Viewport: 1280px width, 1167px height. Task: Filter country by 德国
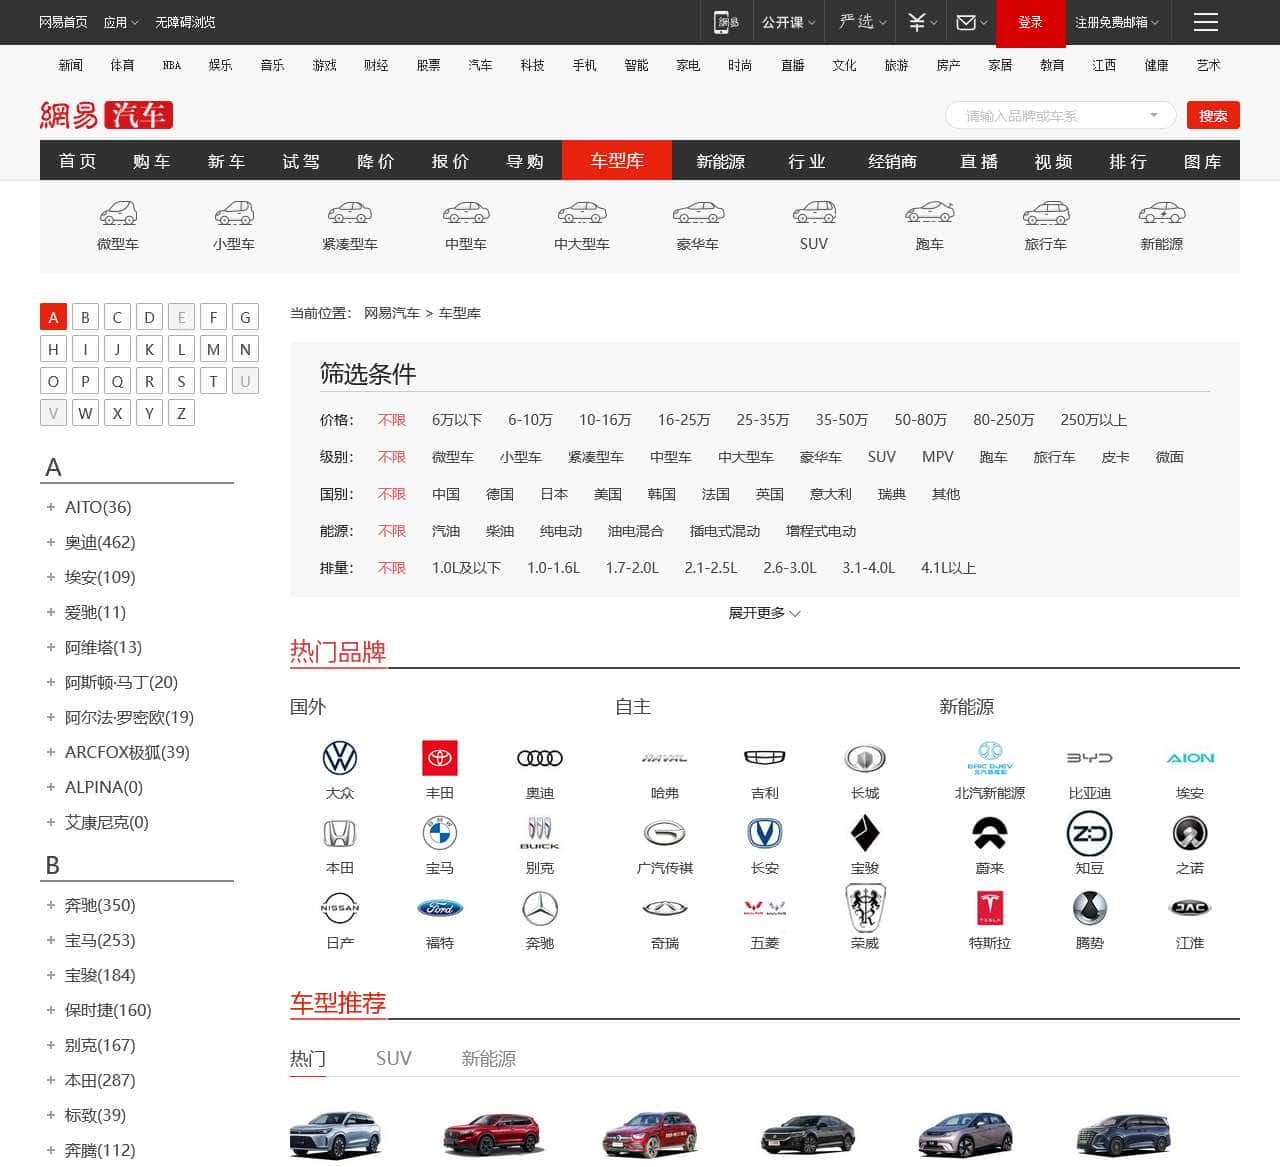pyautogui.click(x=500, y=494)
